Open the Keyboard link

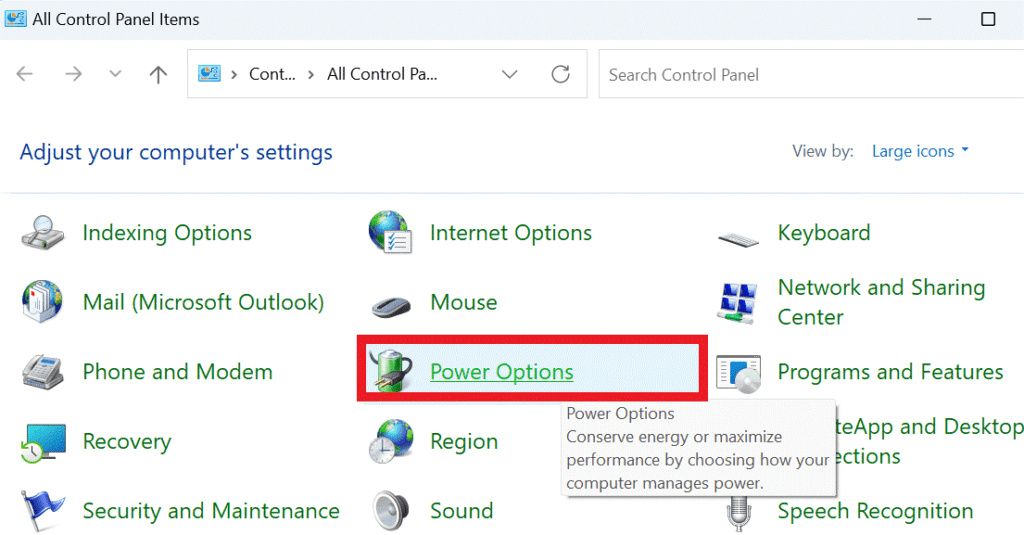(824, 233)
